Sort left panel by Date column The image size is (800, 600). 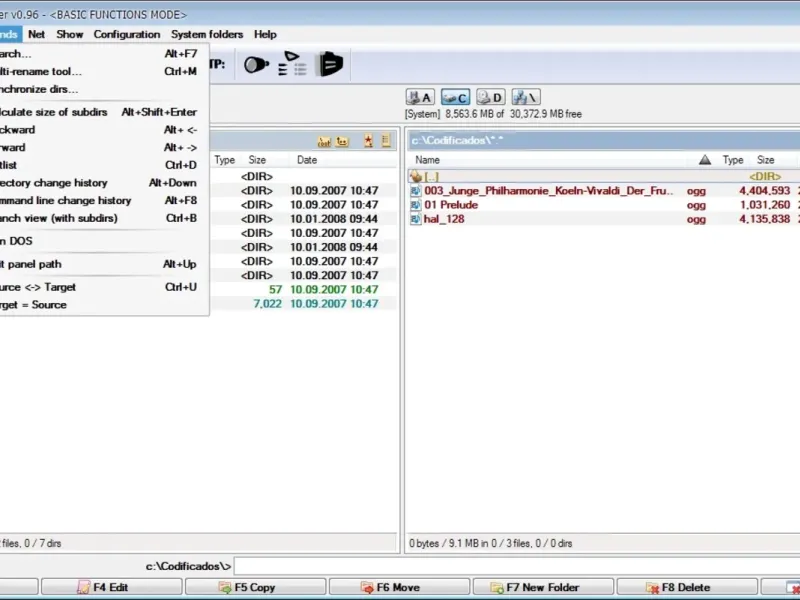pos(307,160)
